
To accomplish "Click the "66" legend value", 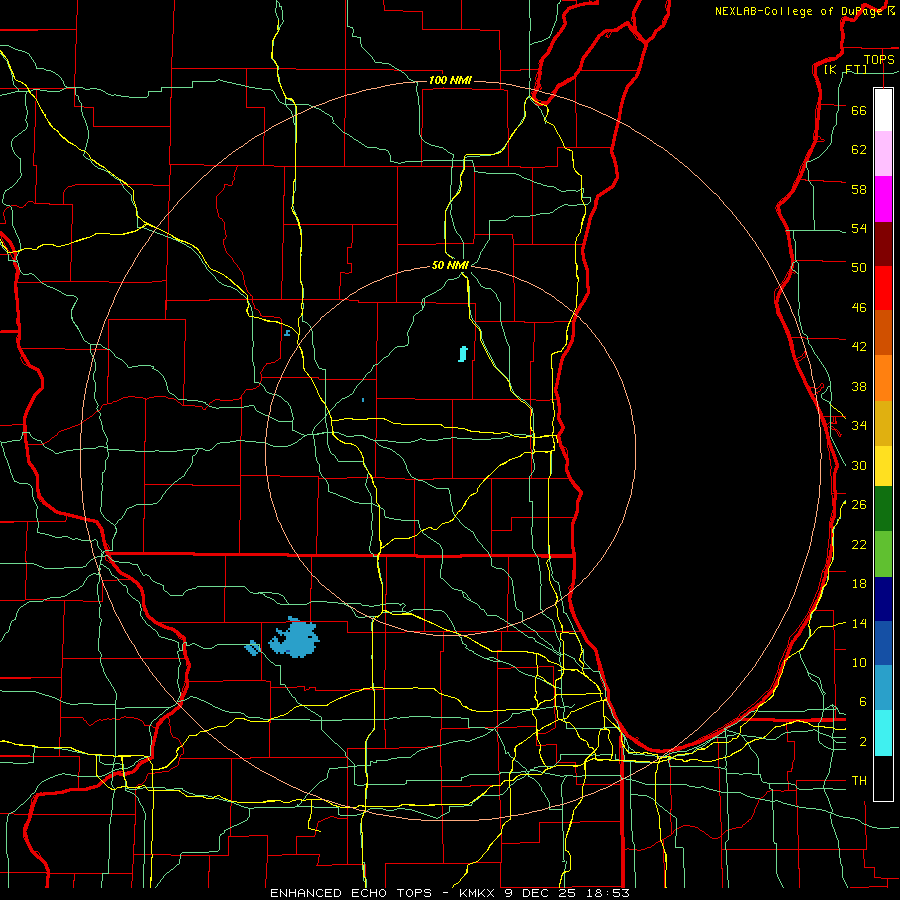I will [x=859, y=110].
